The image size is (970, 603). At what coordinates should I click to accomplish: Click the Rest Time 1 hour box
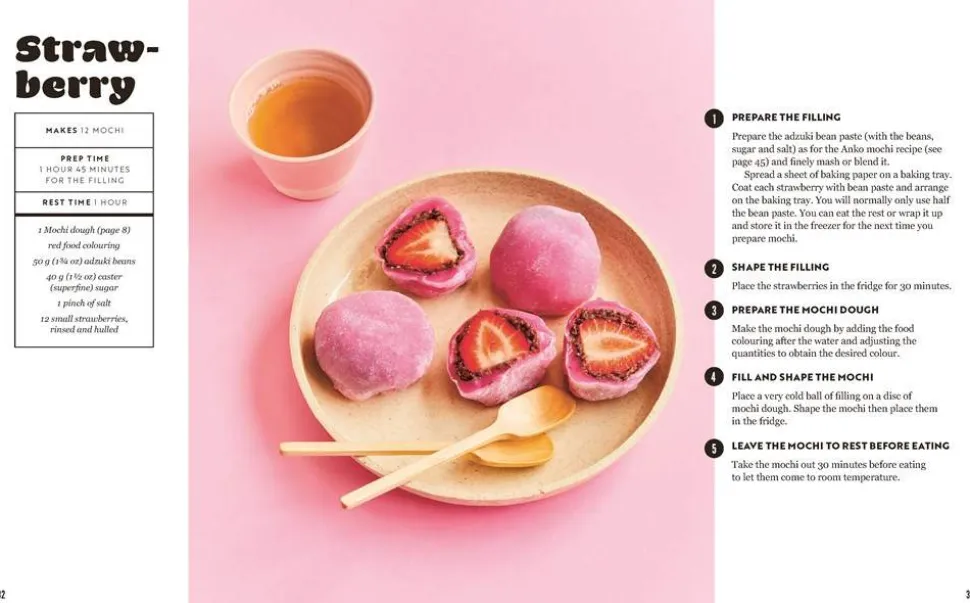[84, 202]
